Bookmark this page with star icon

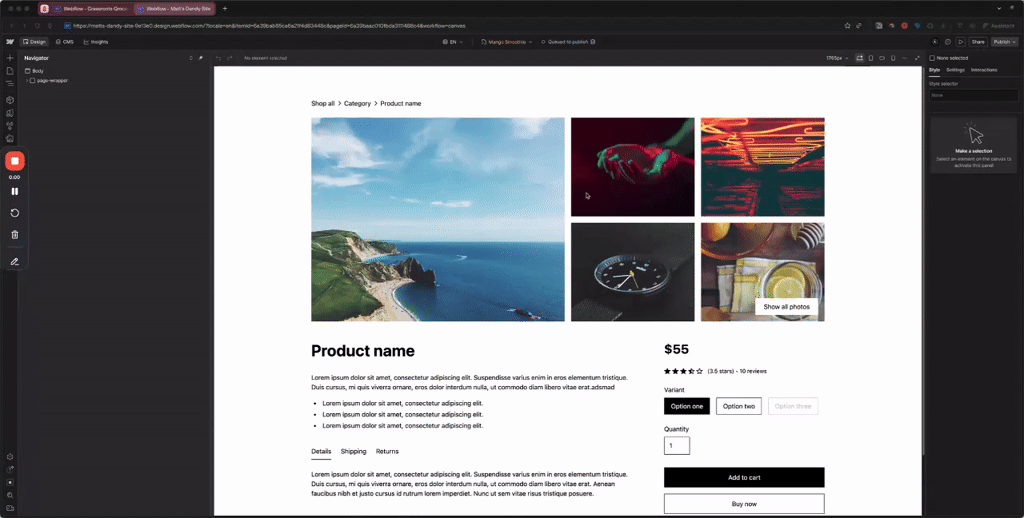[848, 26]
